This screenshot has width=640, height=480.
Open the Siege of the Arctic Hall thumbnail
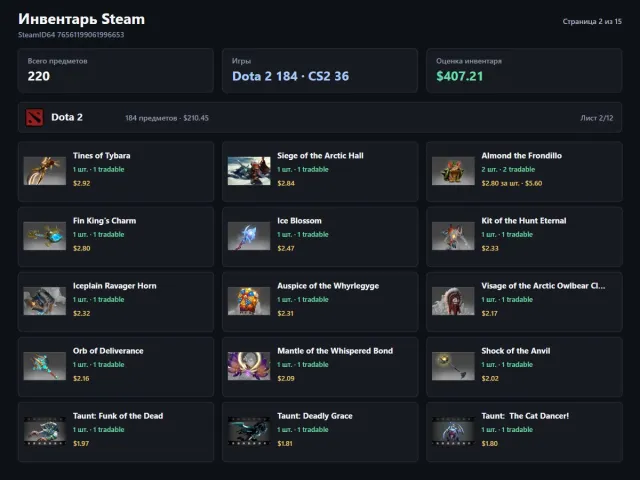click(249, 171)
